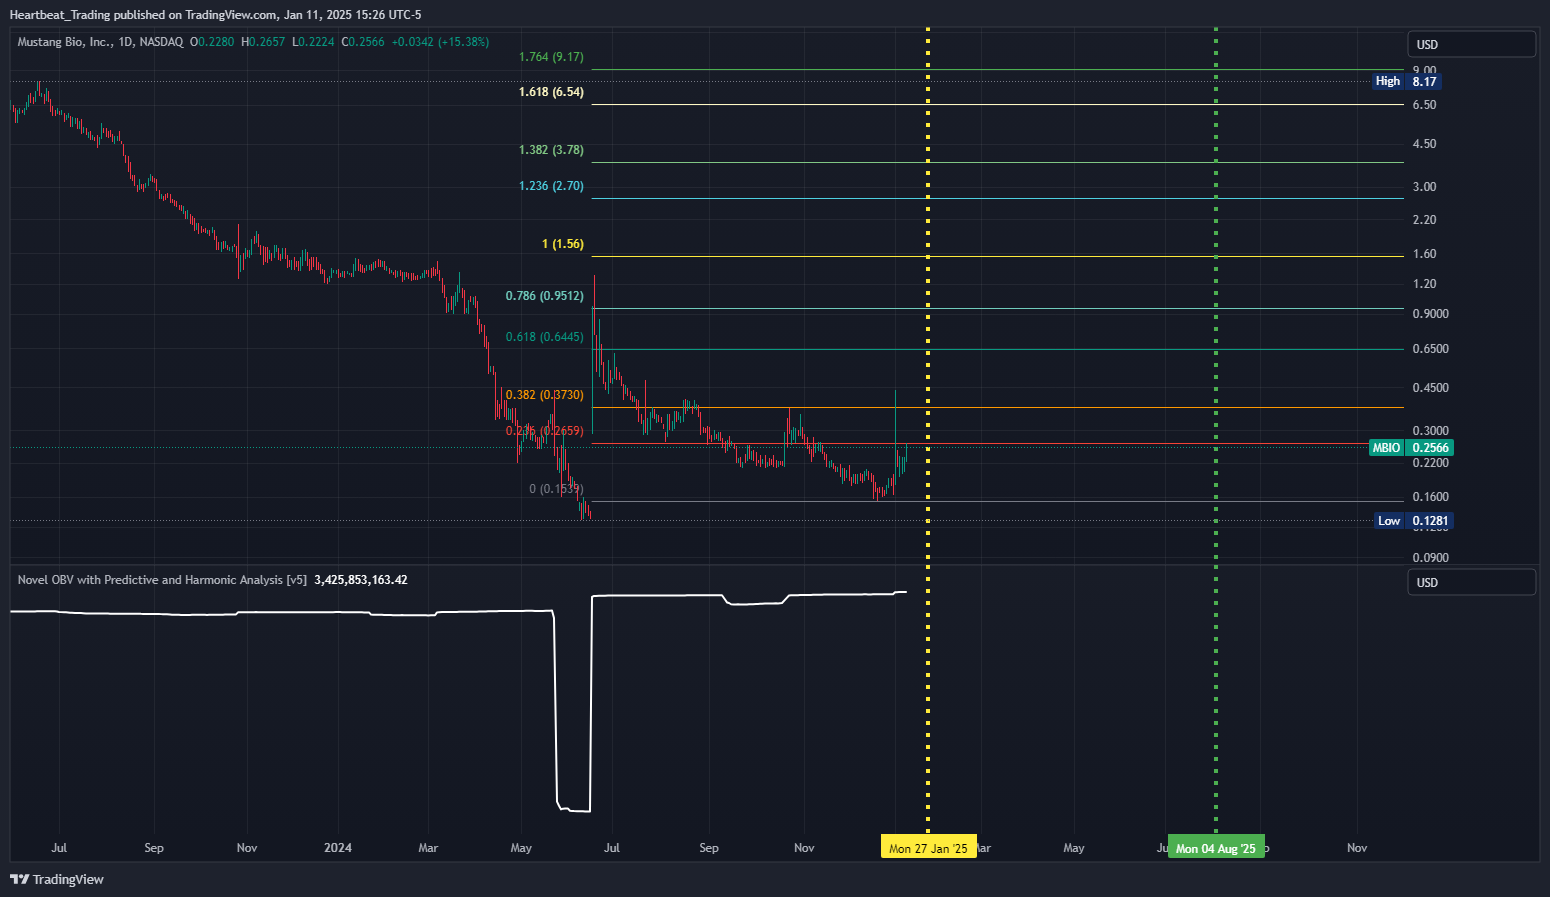
Task: Click the change value +0.0342 (+15.38%)
Action: 440,42
